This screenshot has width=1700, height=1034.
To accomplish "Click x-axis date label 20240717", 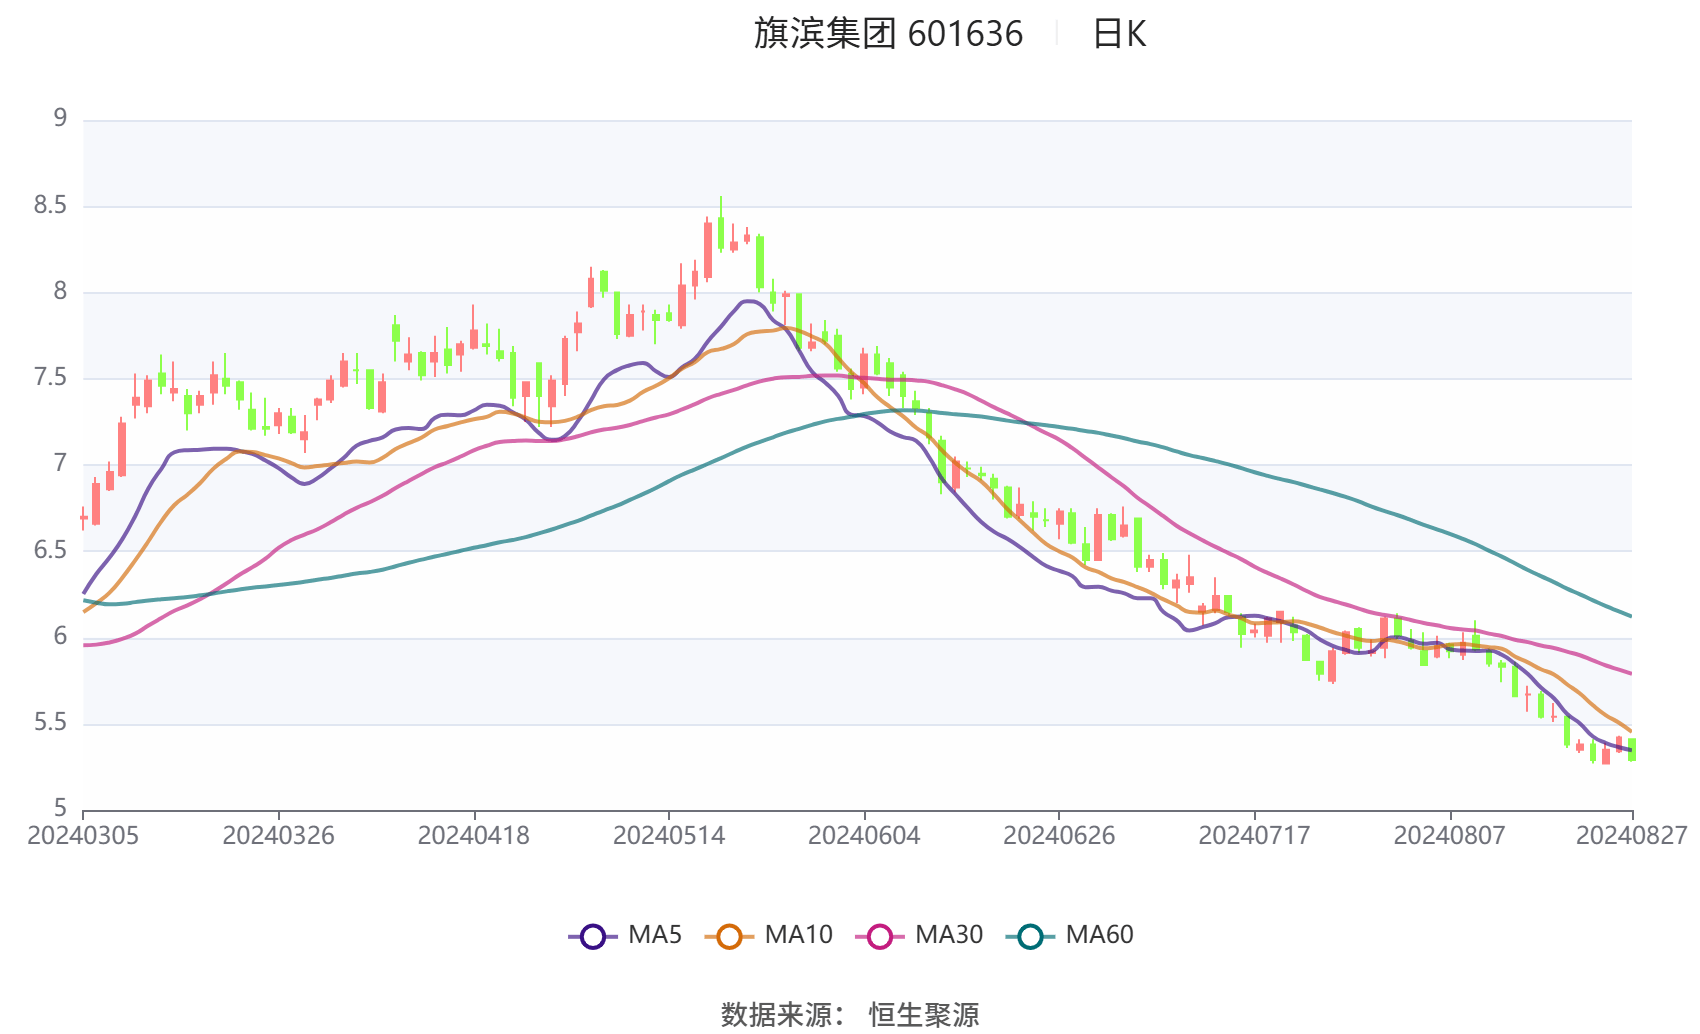I will (x=1254, y=836).
